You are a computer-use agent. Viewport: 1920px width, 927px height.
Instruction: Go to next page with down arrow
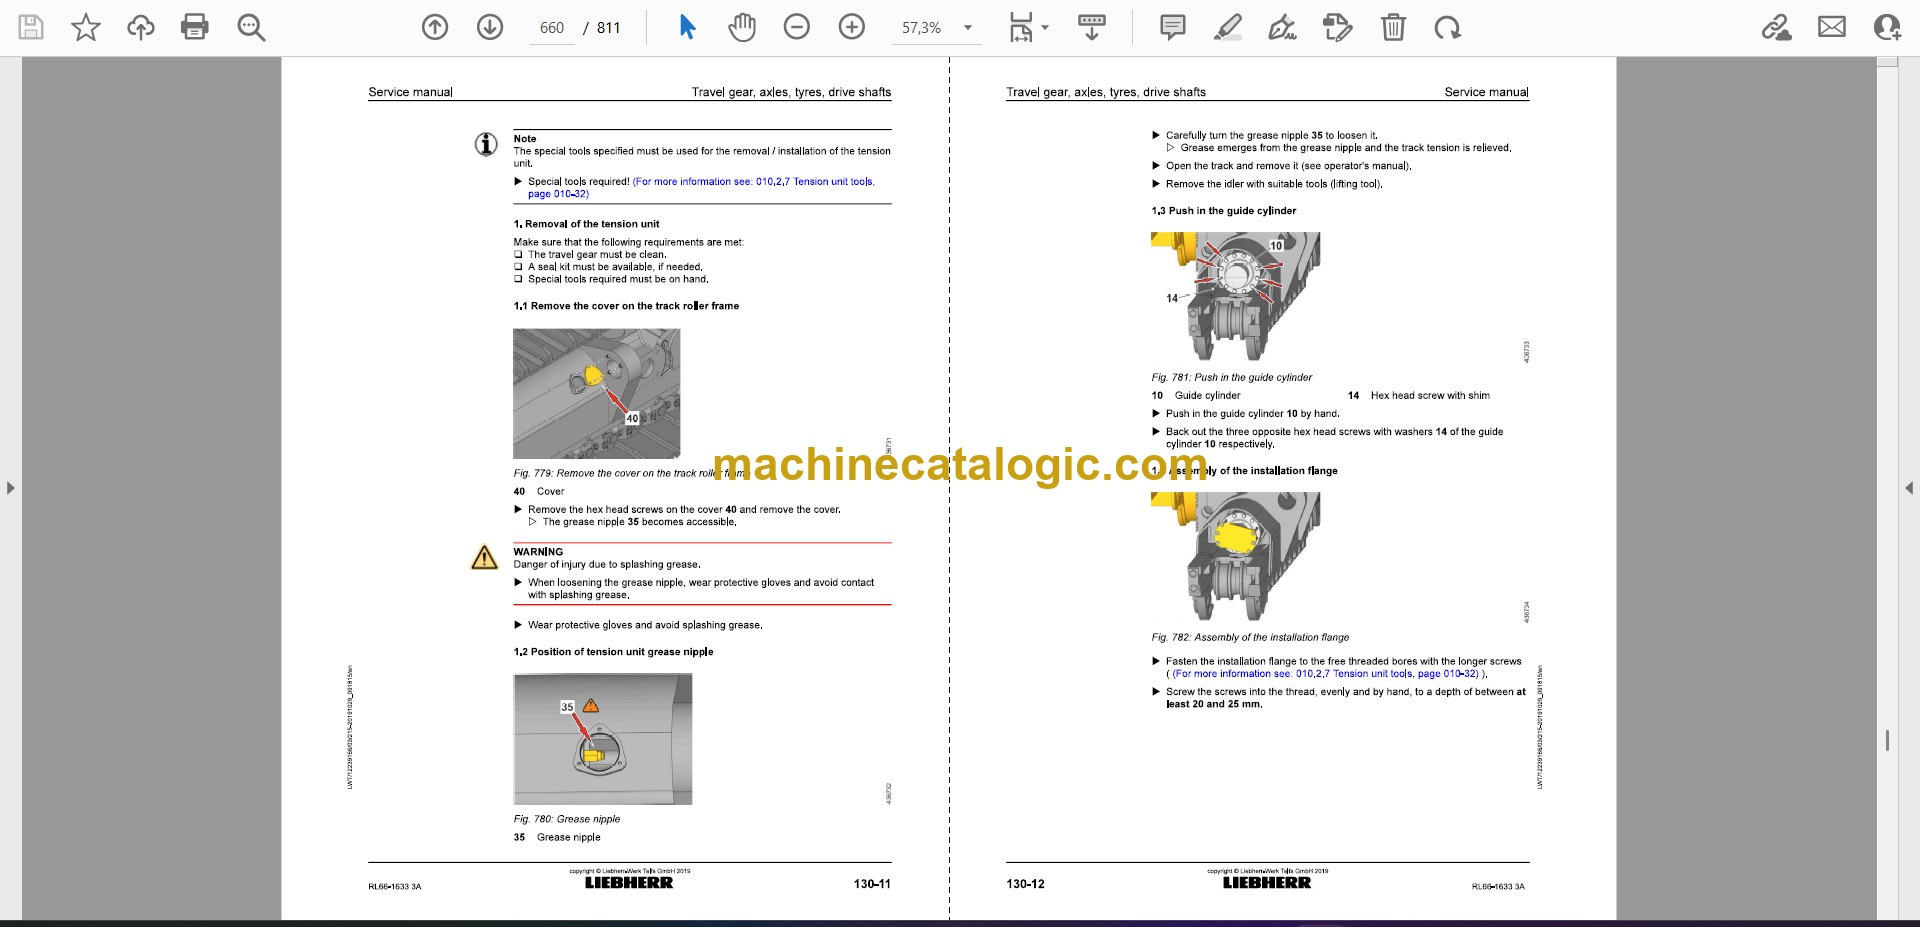[490, 27]
